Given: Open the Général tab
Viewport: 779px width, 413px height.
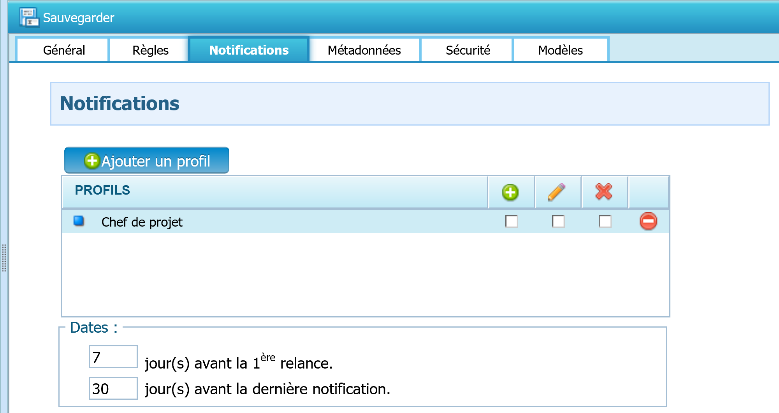Looking at the screenshot, I should [x=64, y=50].
